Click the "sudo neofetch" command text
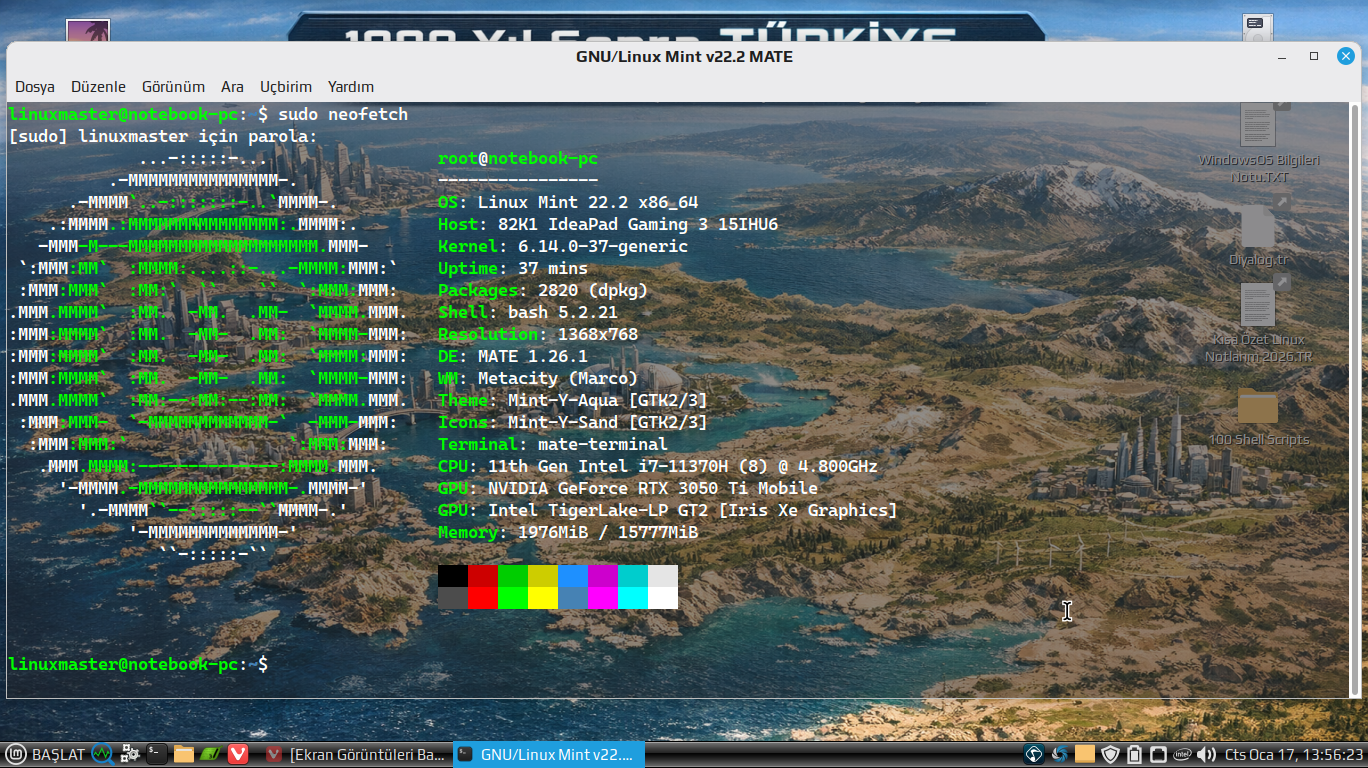 343,114
